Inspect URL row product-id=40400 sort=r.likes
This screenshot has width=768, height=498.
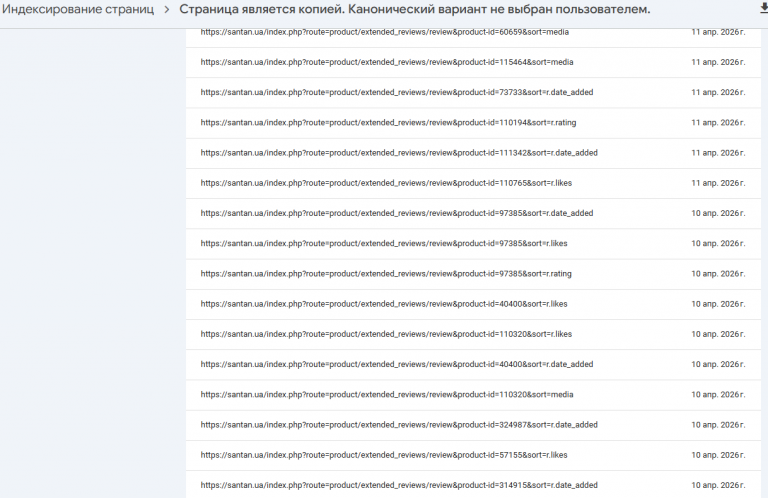[x=473, y=304]
